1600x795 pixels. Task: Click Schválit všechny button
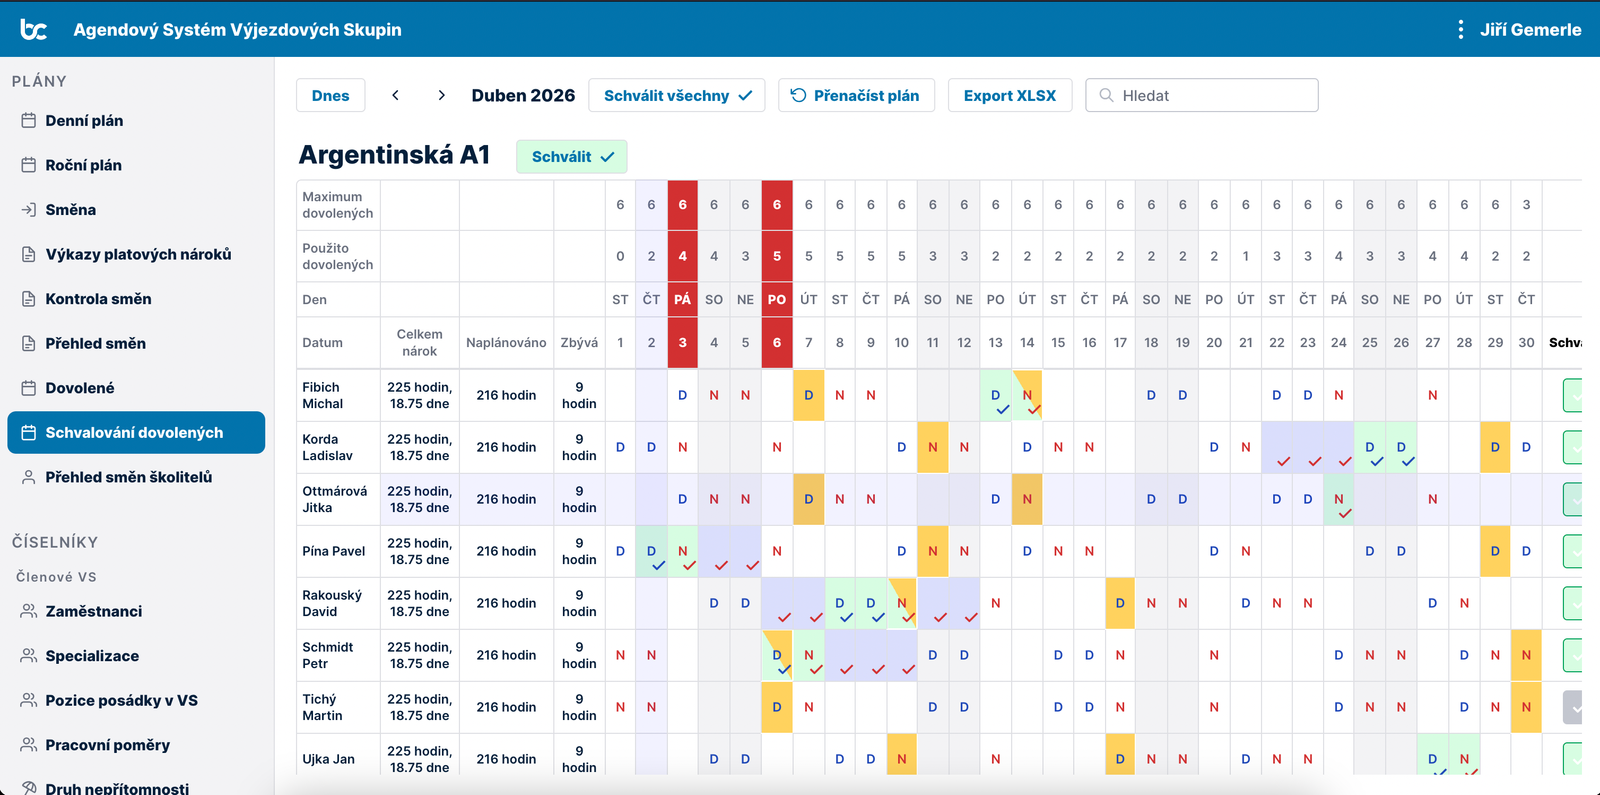coord(677,96)
